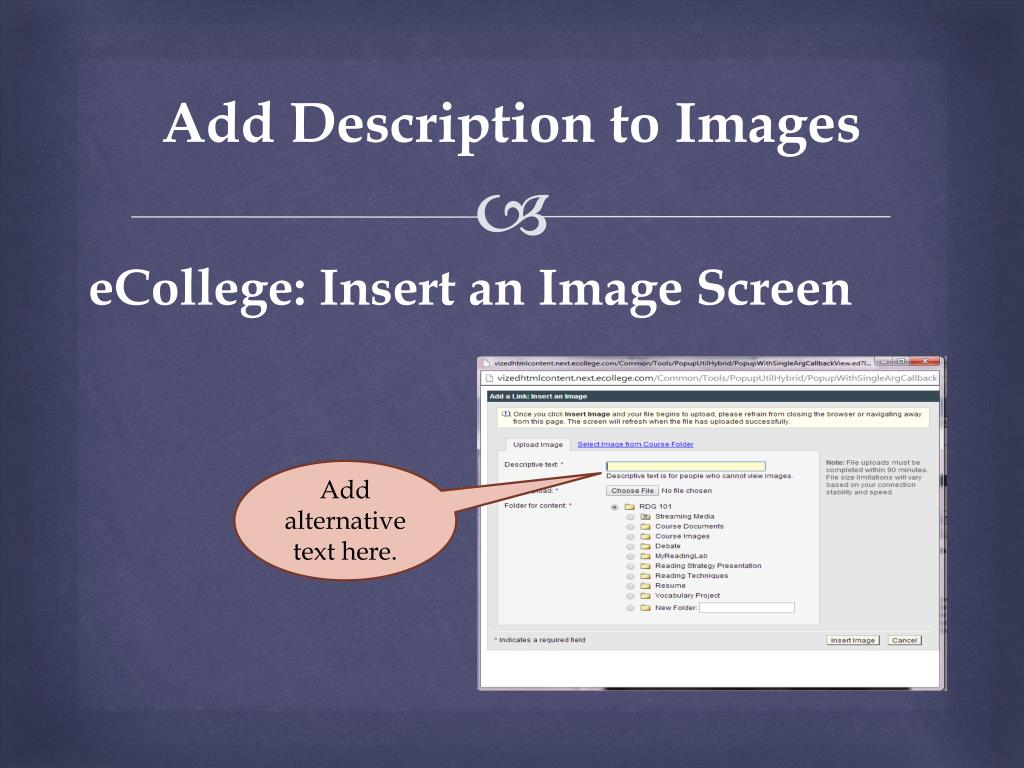Click the MyReadingLab folder icon

tap(645, 556)
